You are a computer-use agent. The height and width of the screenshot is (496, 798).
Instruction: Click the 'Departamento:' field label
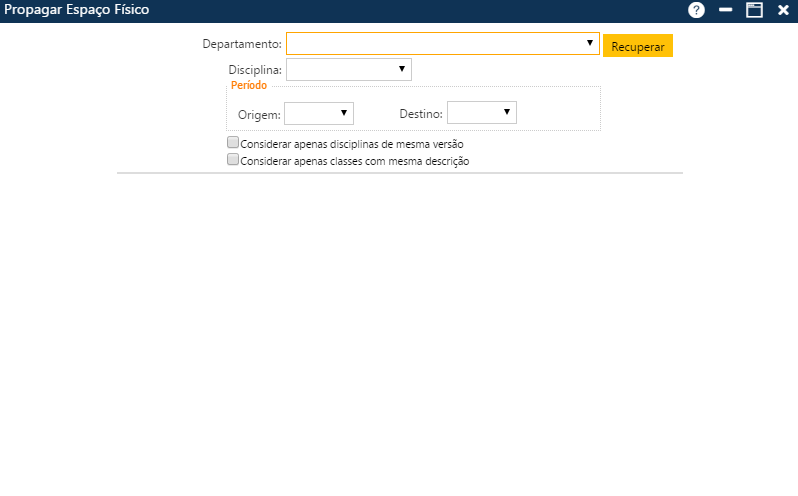241,45
